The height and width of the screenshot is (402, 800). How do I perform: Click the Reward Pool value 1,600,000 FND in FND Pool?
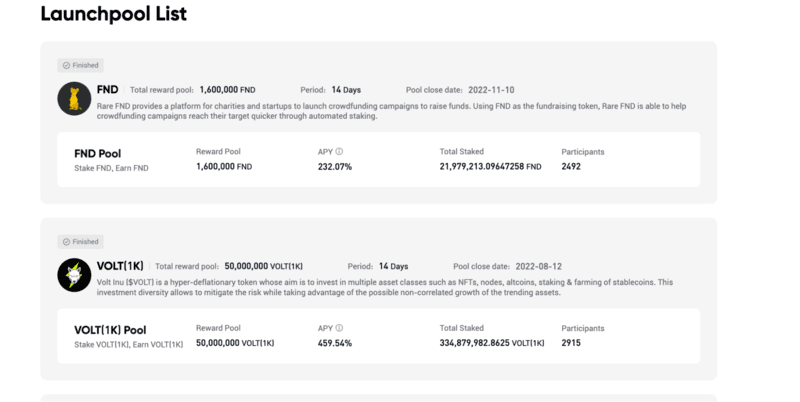224,166
